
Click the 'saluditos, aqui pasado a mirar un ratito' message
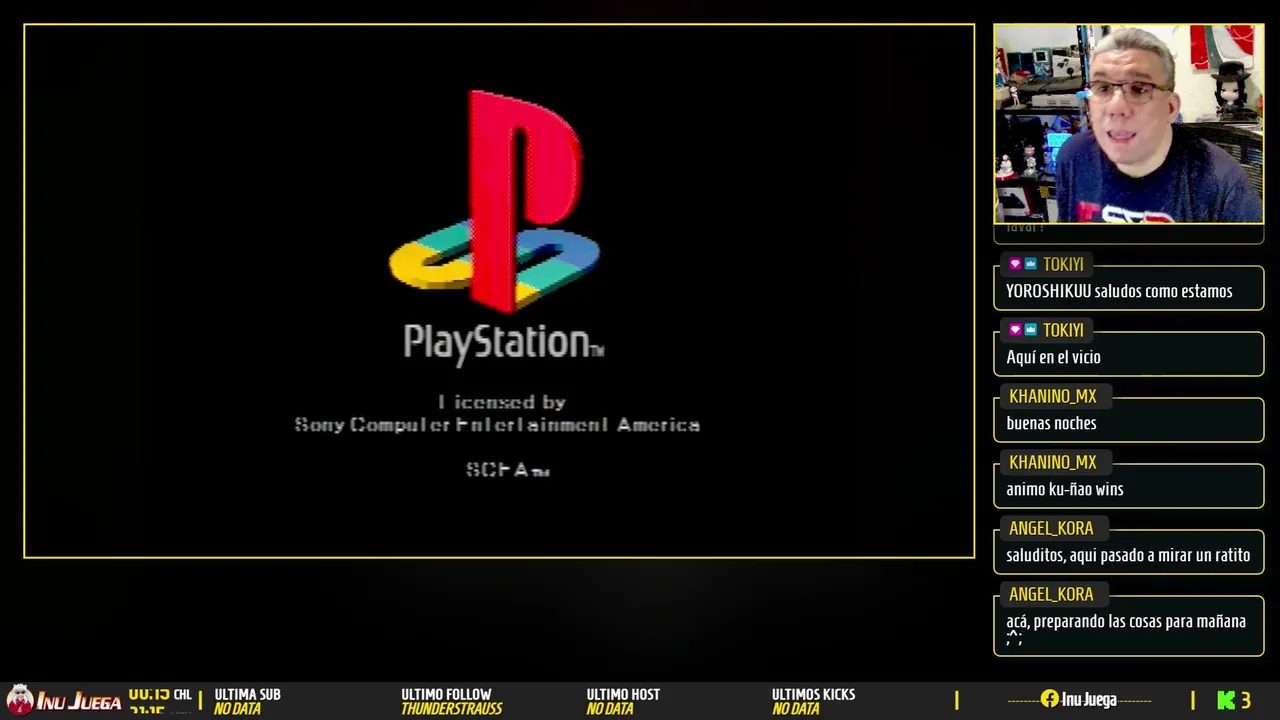(x=1128, y=555)
